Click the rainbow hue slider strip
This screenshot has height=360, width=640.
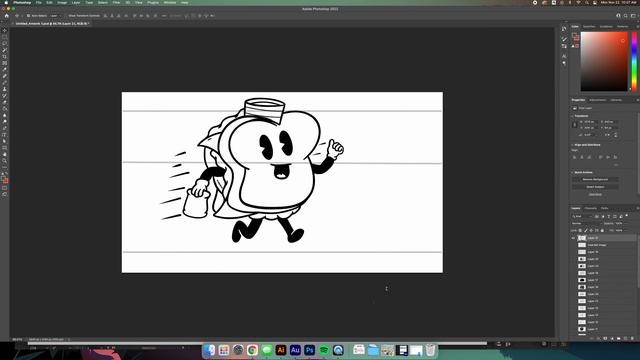(x=634, y=61)
